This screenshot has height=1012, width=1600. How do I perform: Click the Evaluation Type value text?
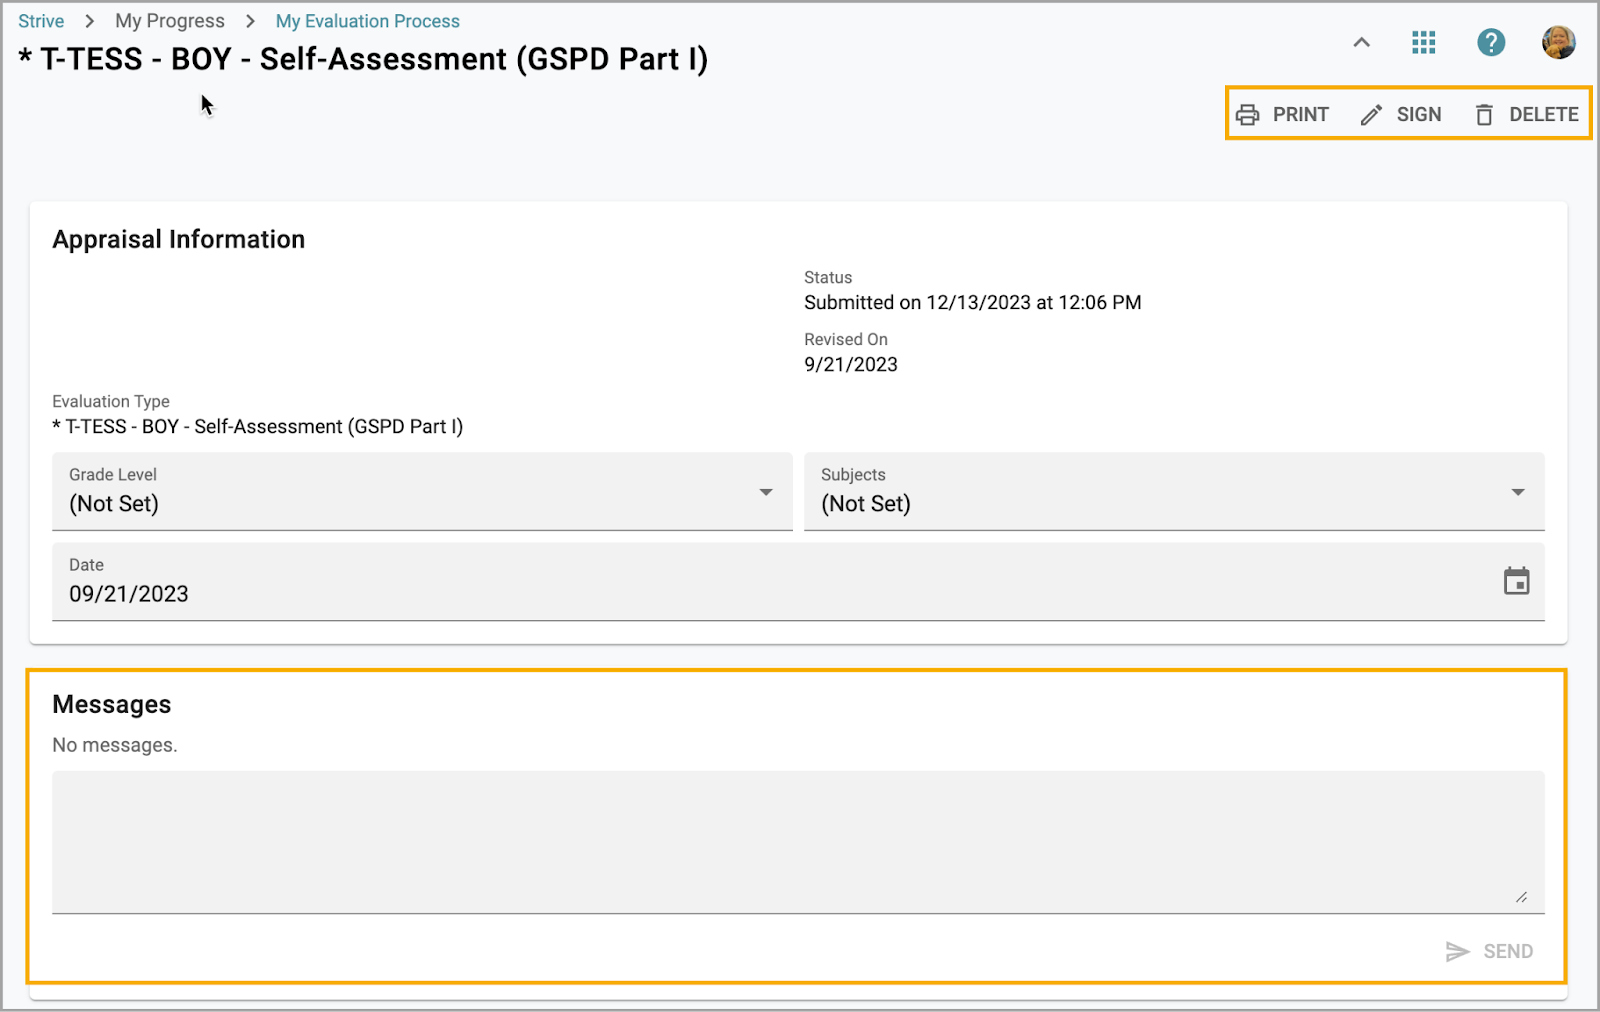(258, 426)
